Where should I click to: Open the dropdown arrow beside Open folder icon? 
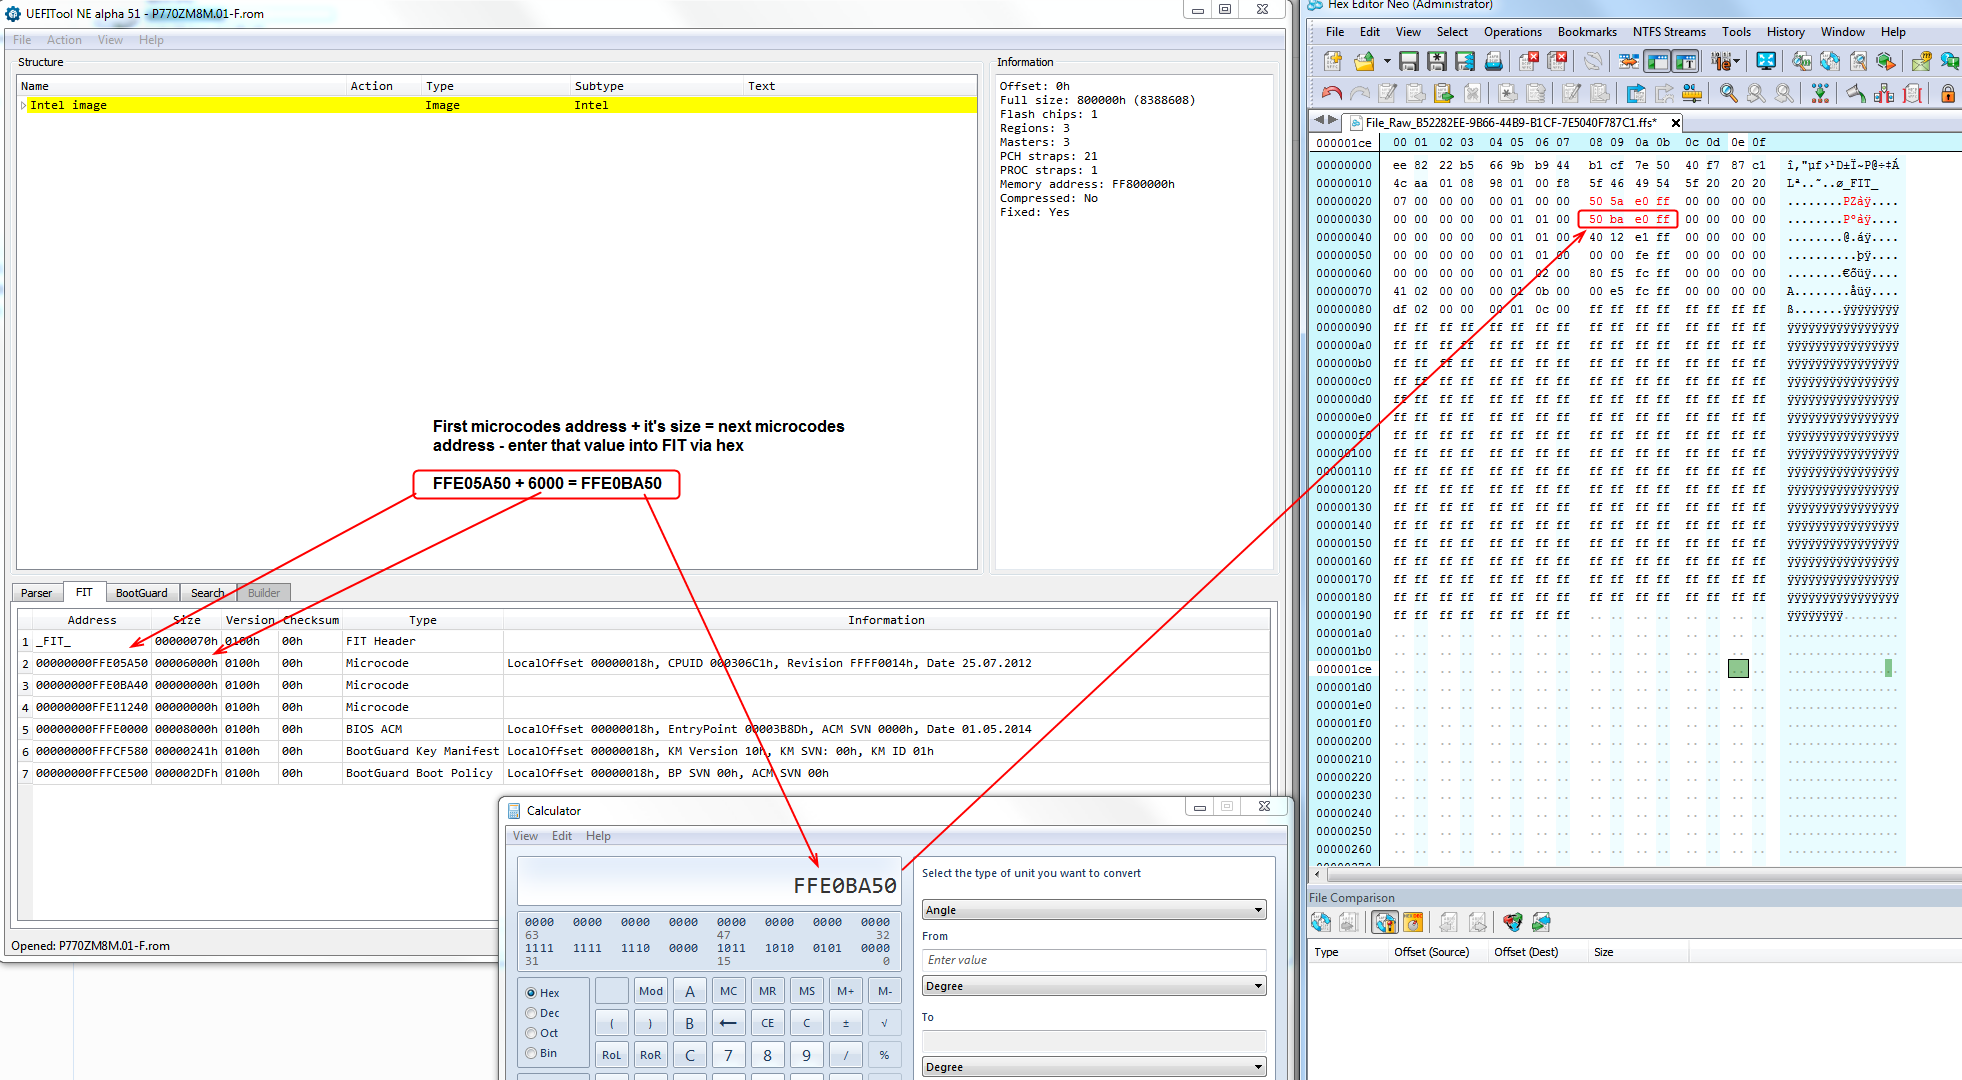click(1387, 61)
